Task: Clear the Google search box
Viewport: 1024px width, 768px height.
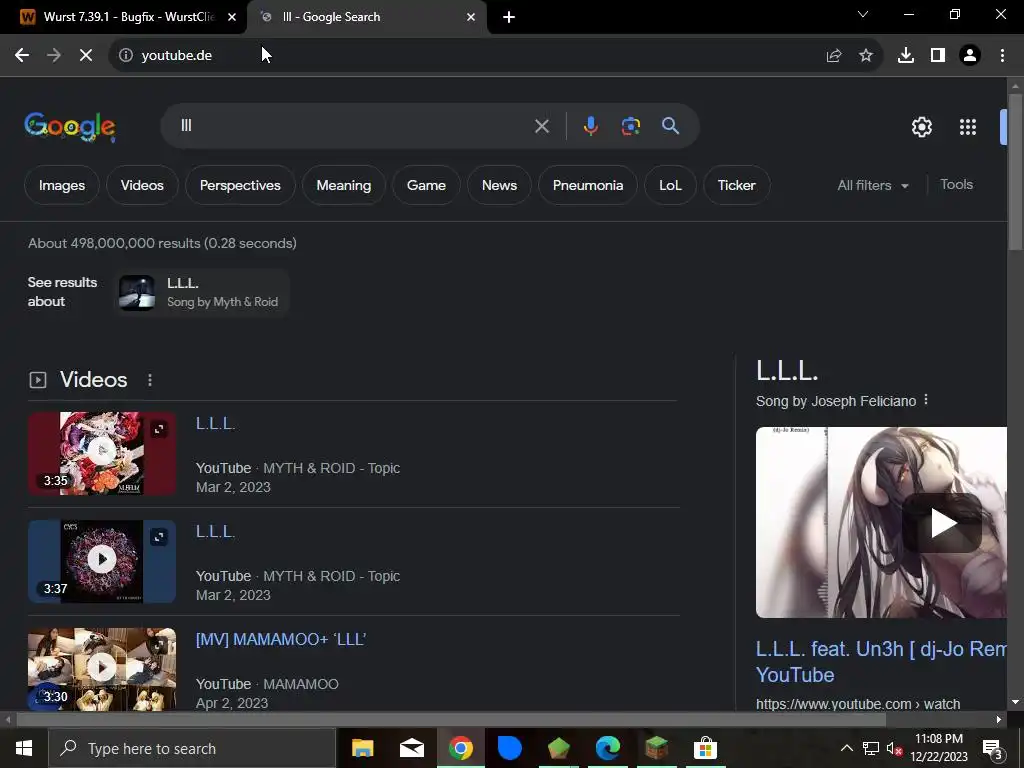Action: tap(542, 126)
